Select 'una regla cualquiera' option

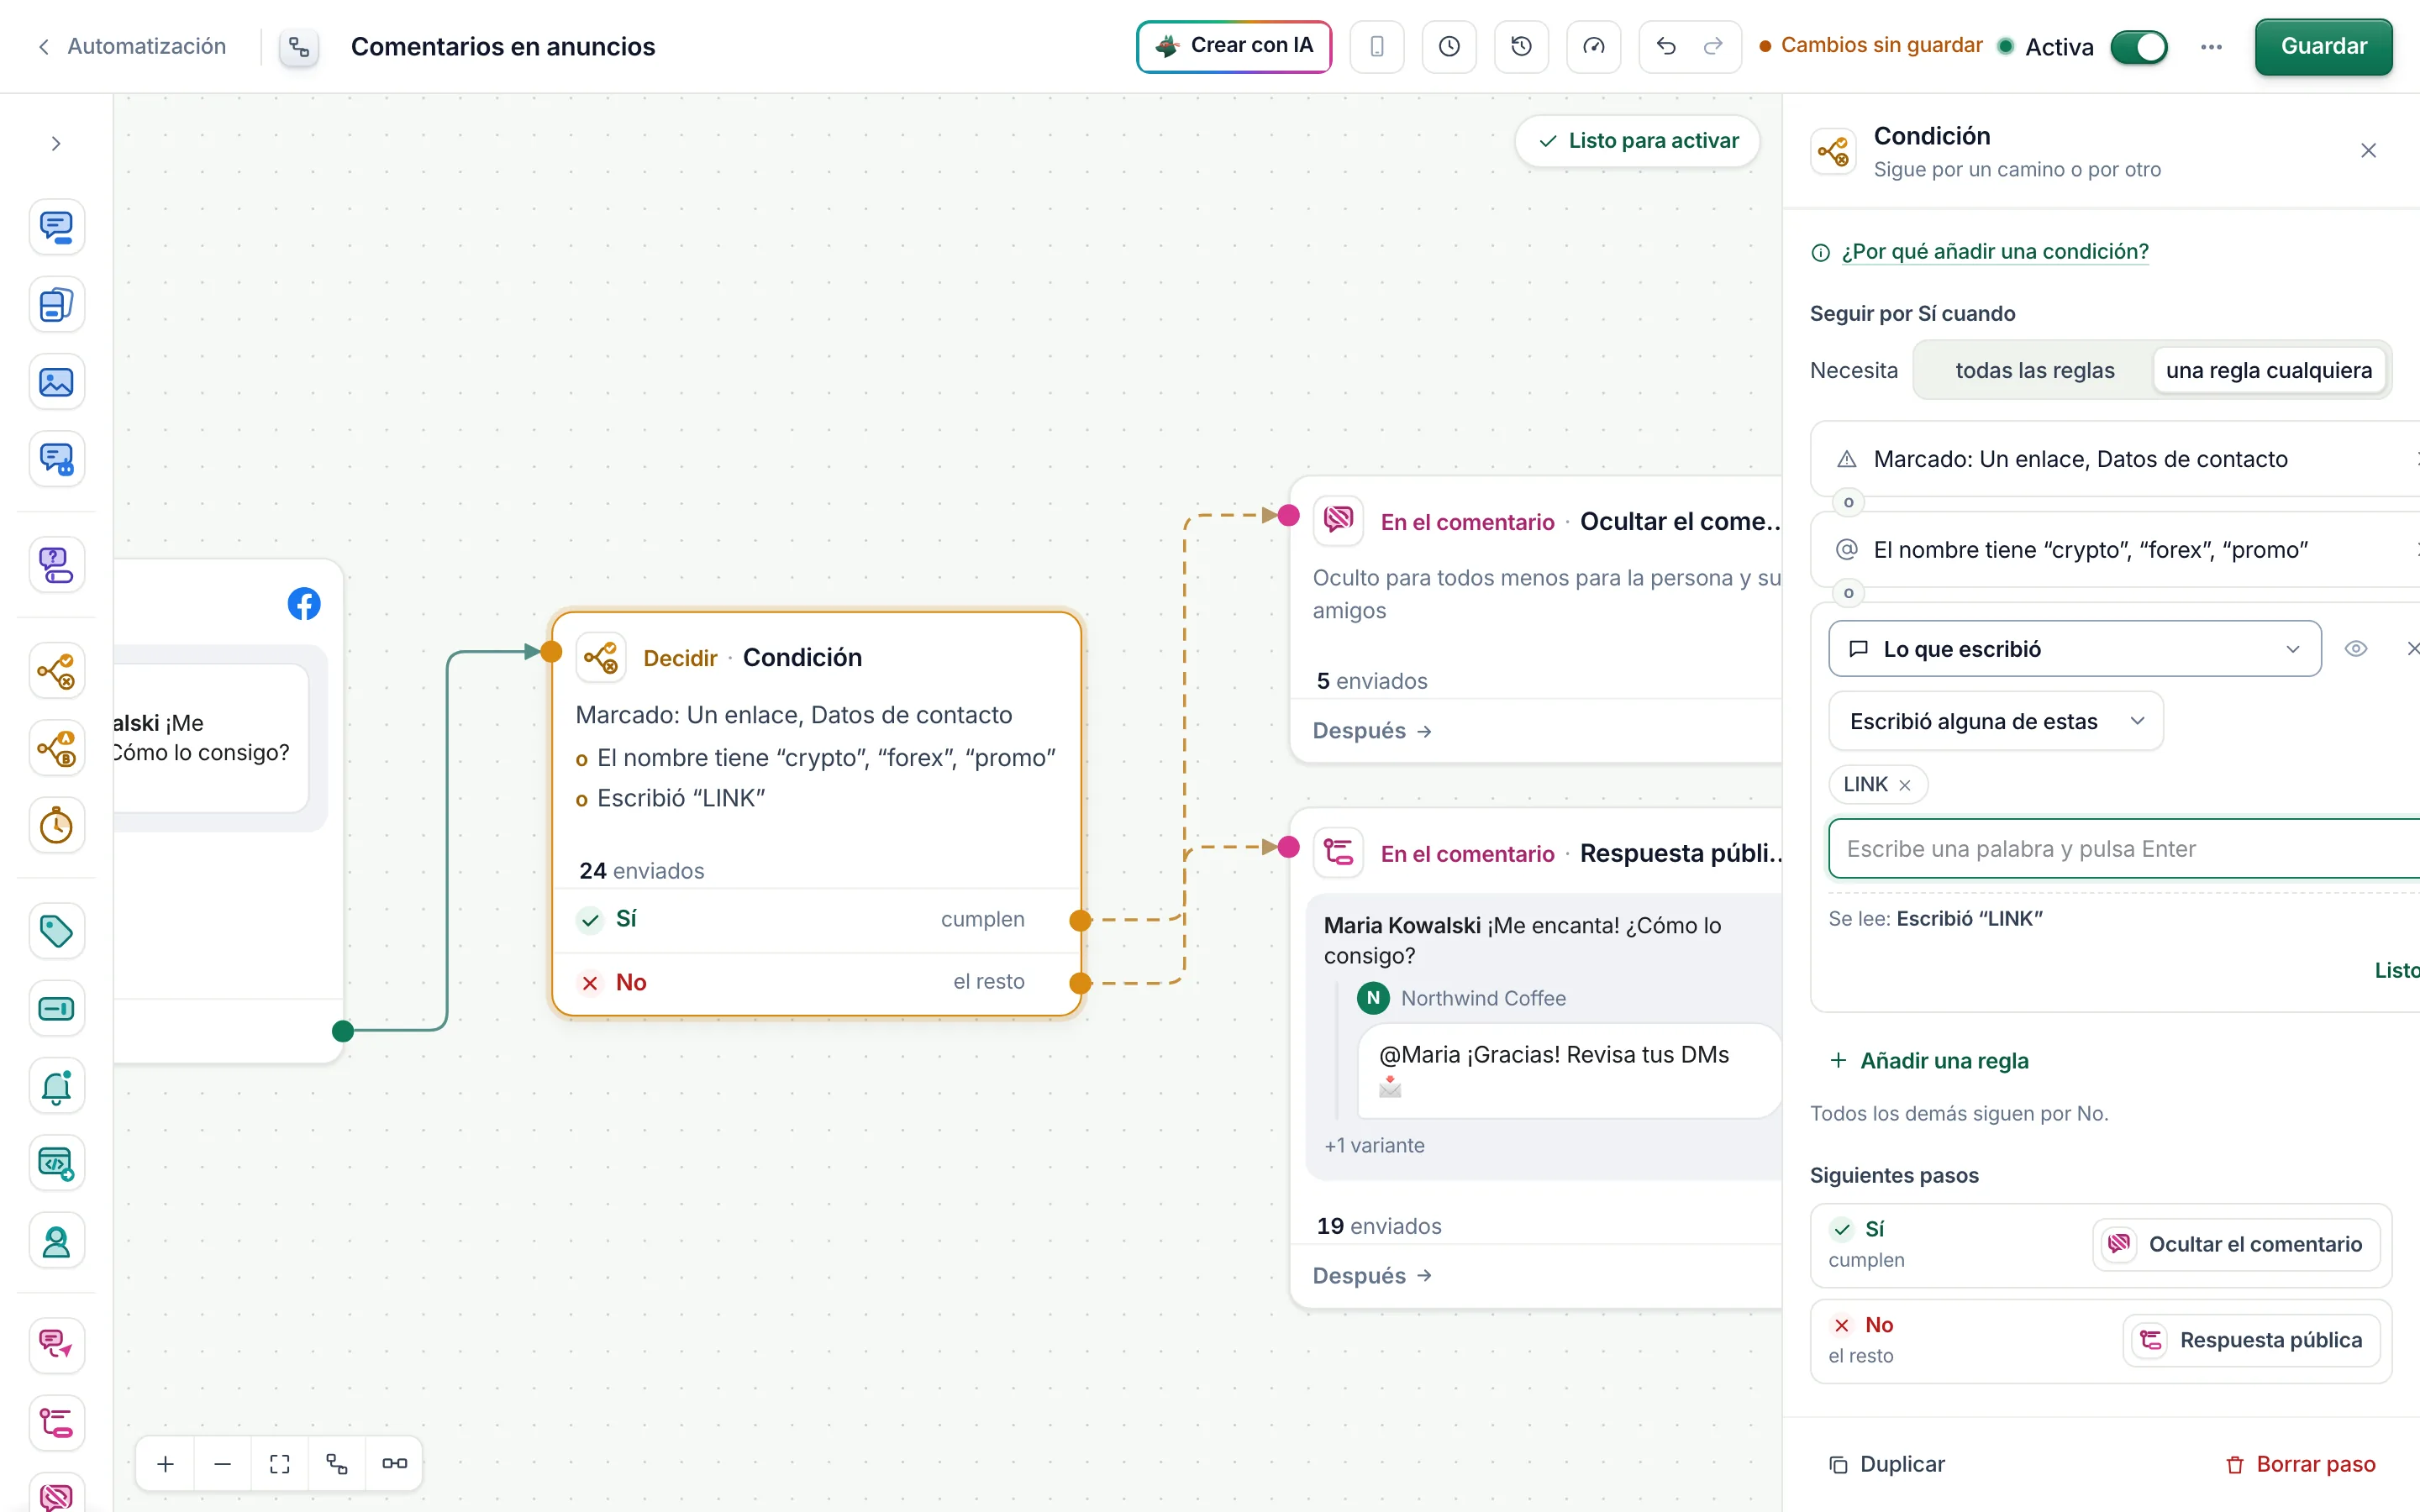point(2268,370)
